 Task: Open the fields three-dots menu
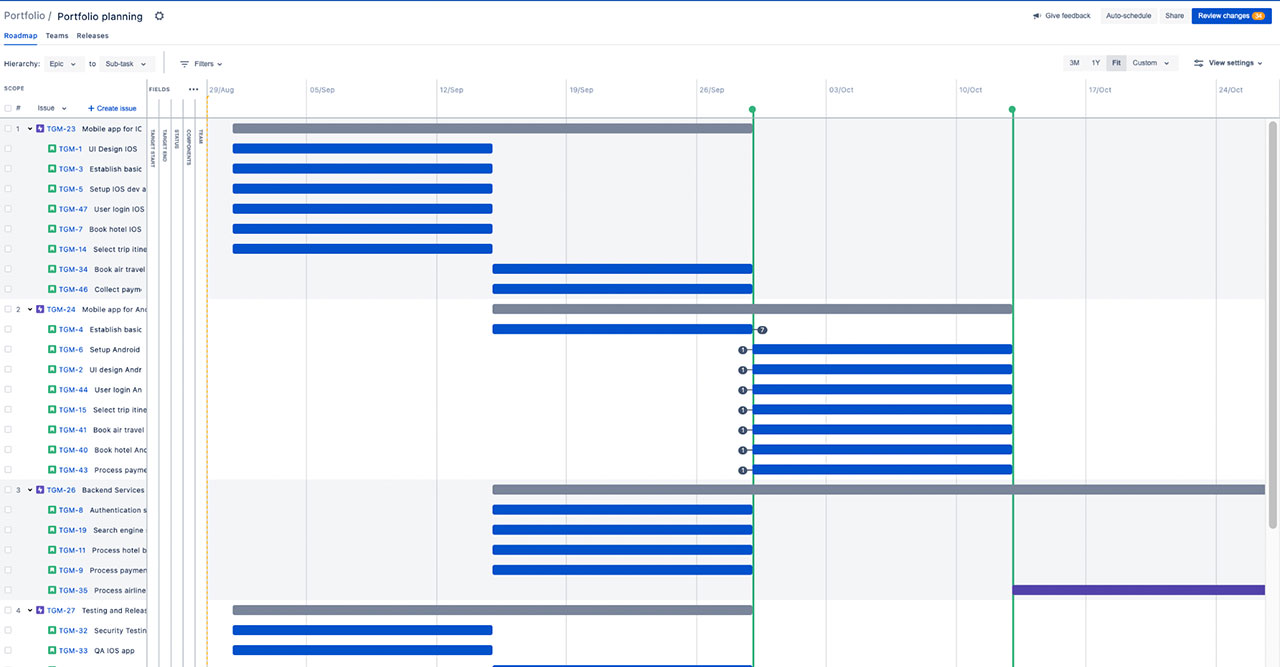coord(194,89)
